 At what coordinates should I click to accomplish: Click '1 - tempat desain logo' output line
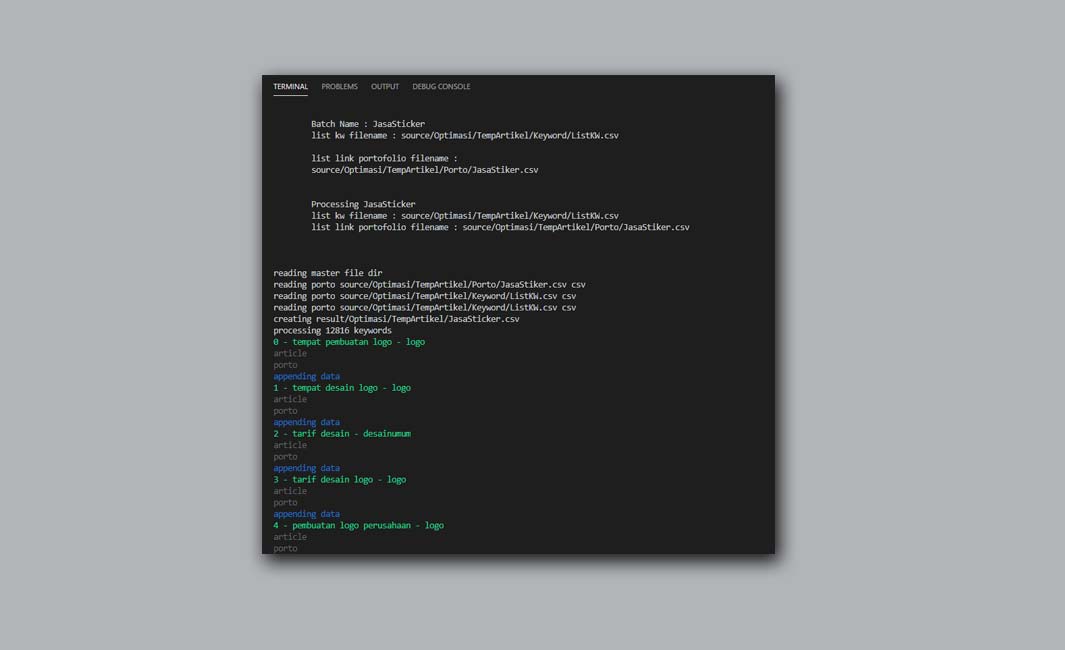point(342,388)
